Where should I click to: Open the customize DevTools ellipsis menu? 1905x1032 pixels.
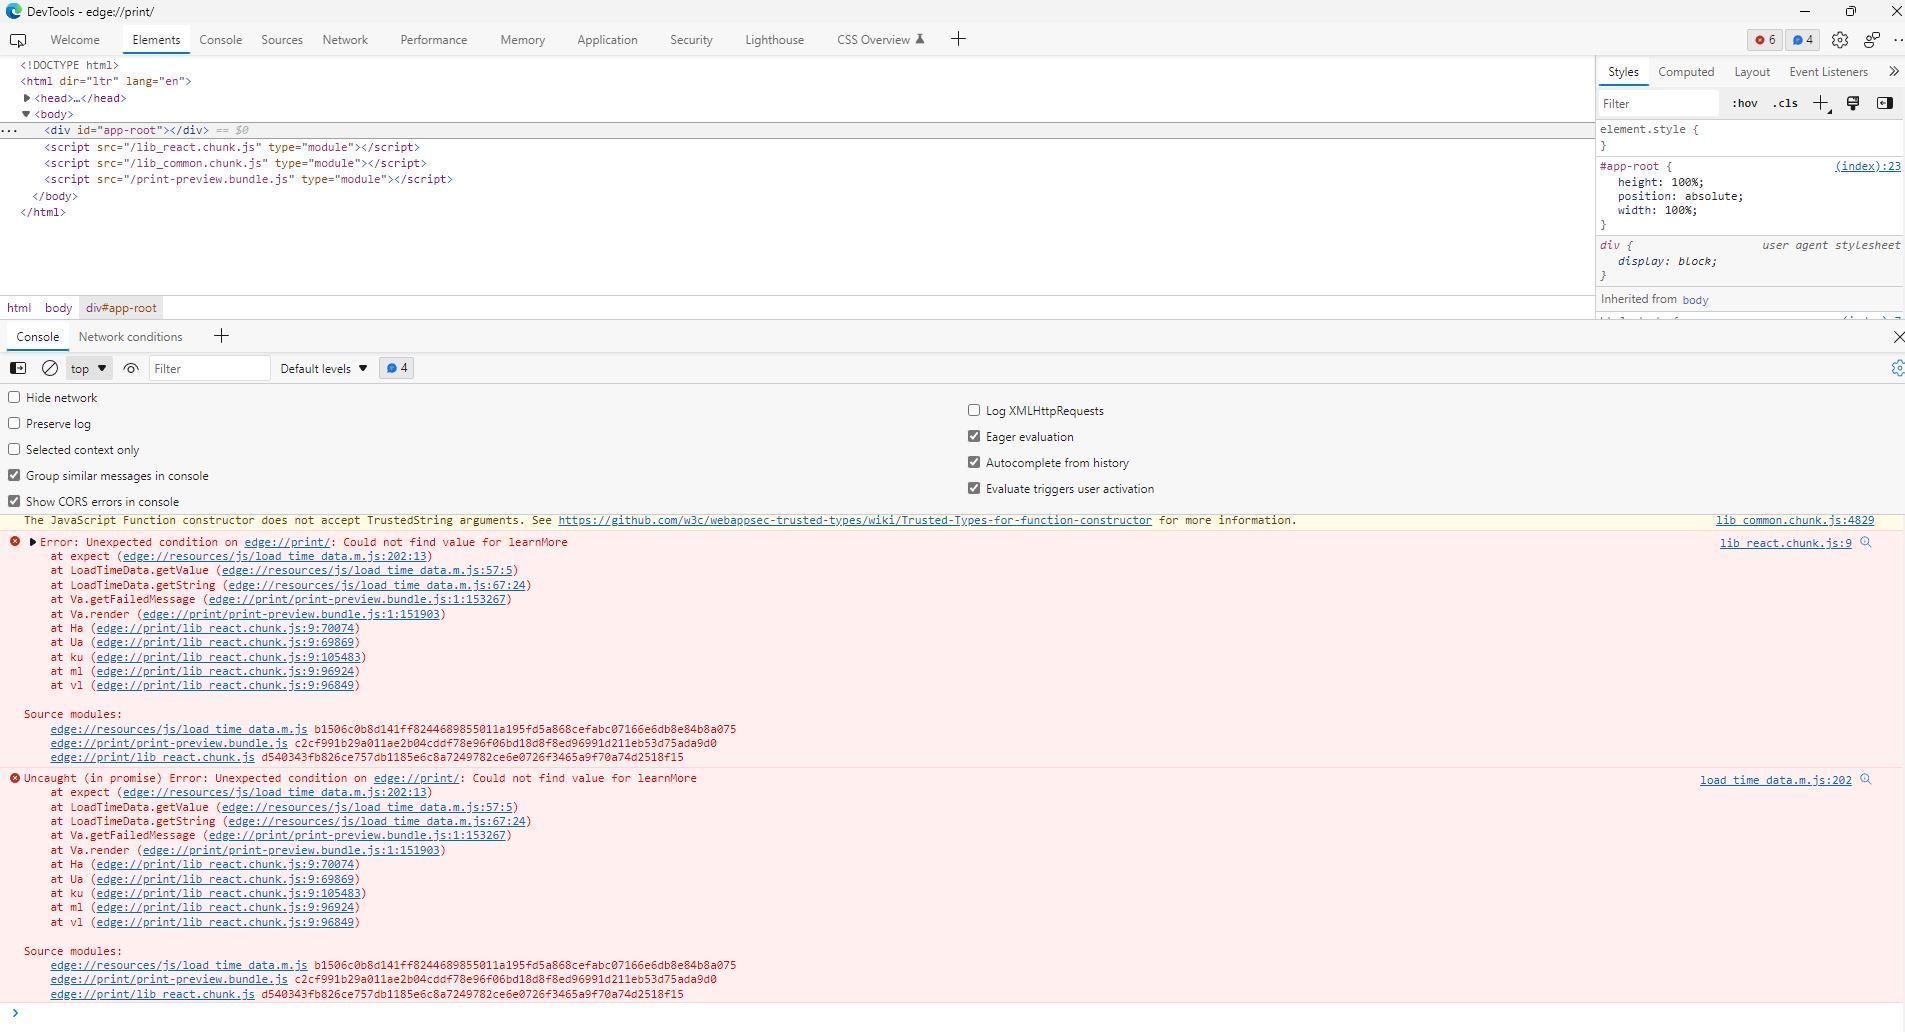(1898, 40)
